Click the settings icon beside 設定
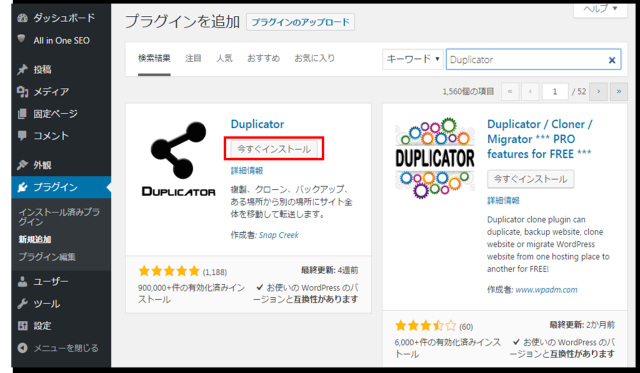640x373 pixels. [22, 326]
